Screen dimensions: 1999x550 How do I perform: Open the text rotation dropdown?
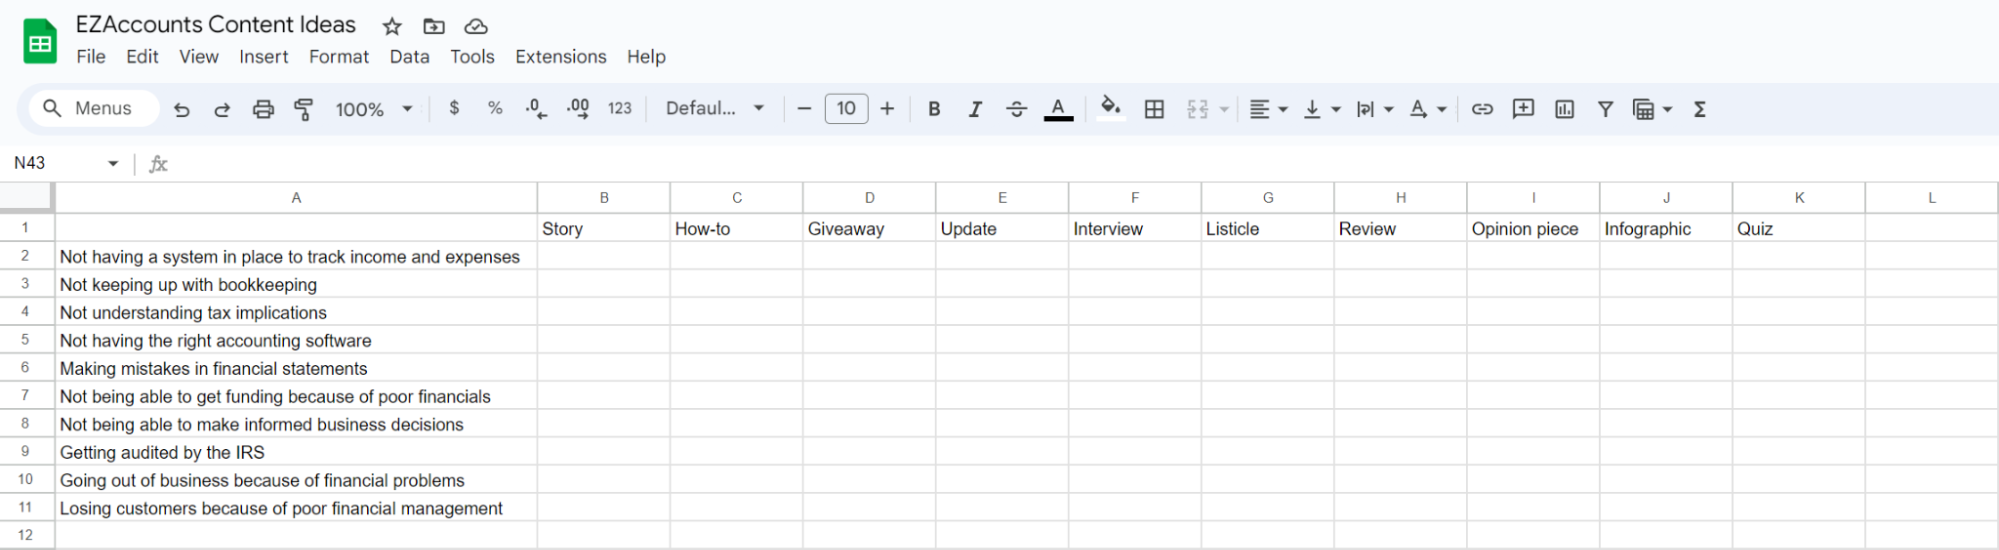point(1427,109)
